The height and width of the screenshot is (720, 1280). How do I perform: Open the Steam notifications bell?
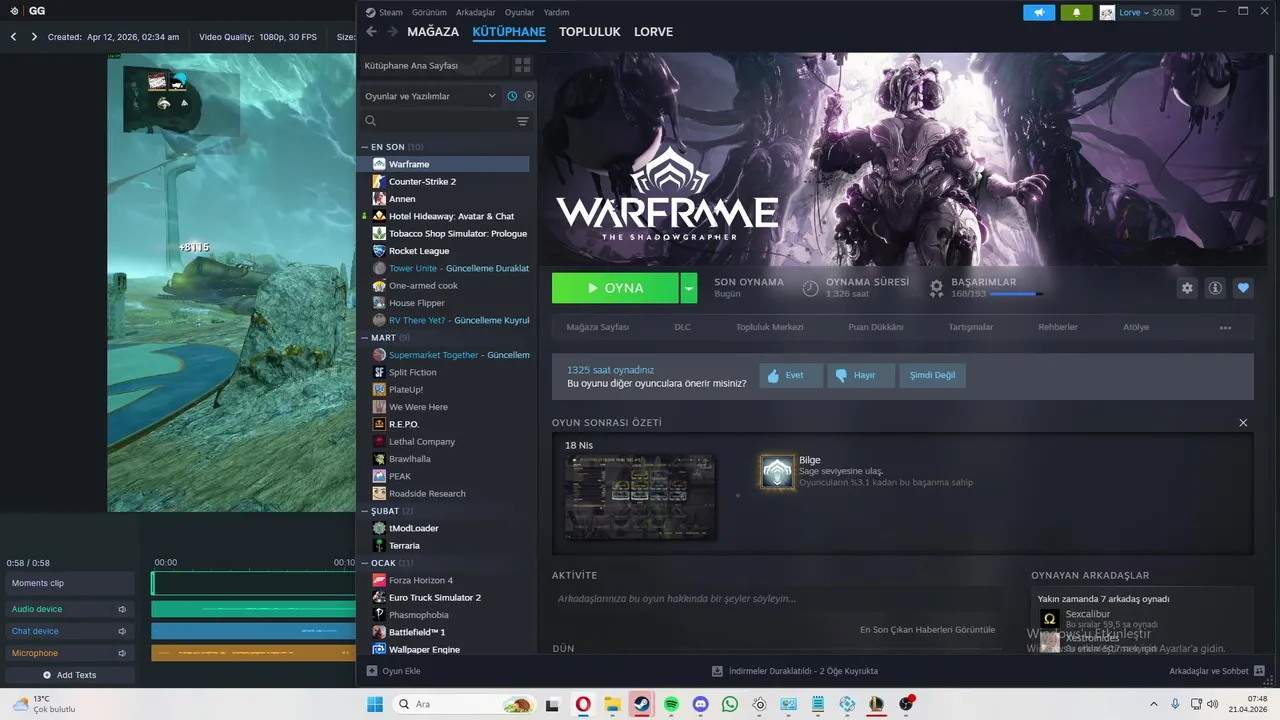pos(1076,13)
